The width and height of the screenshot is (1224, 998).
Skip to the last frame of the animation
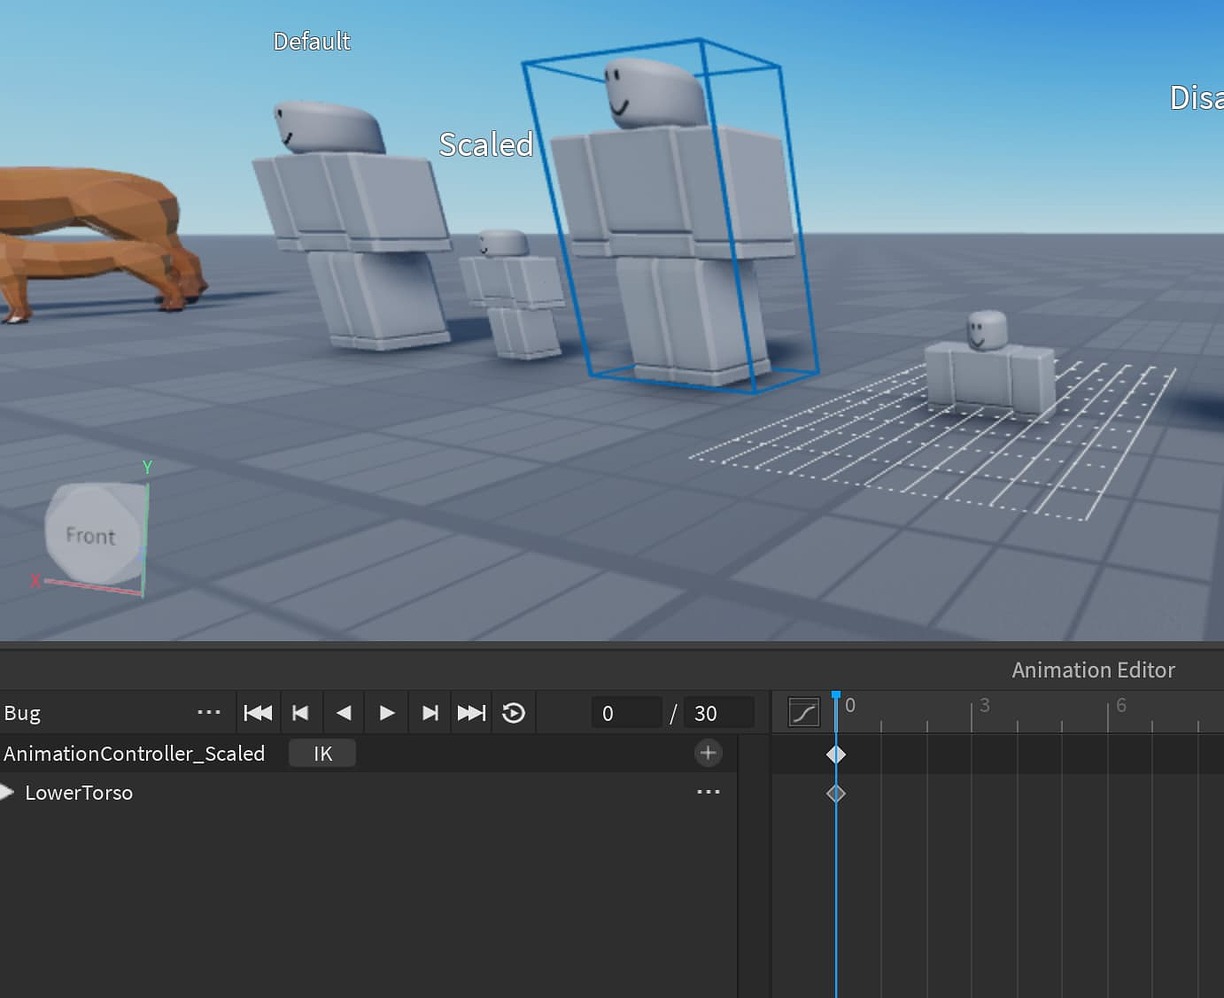pyautogui.click(x=470, y=712)
